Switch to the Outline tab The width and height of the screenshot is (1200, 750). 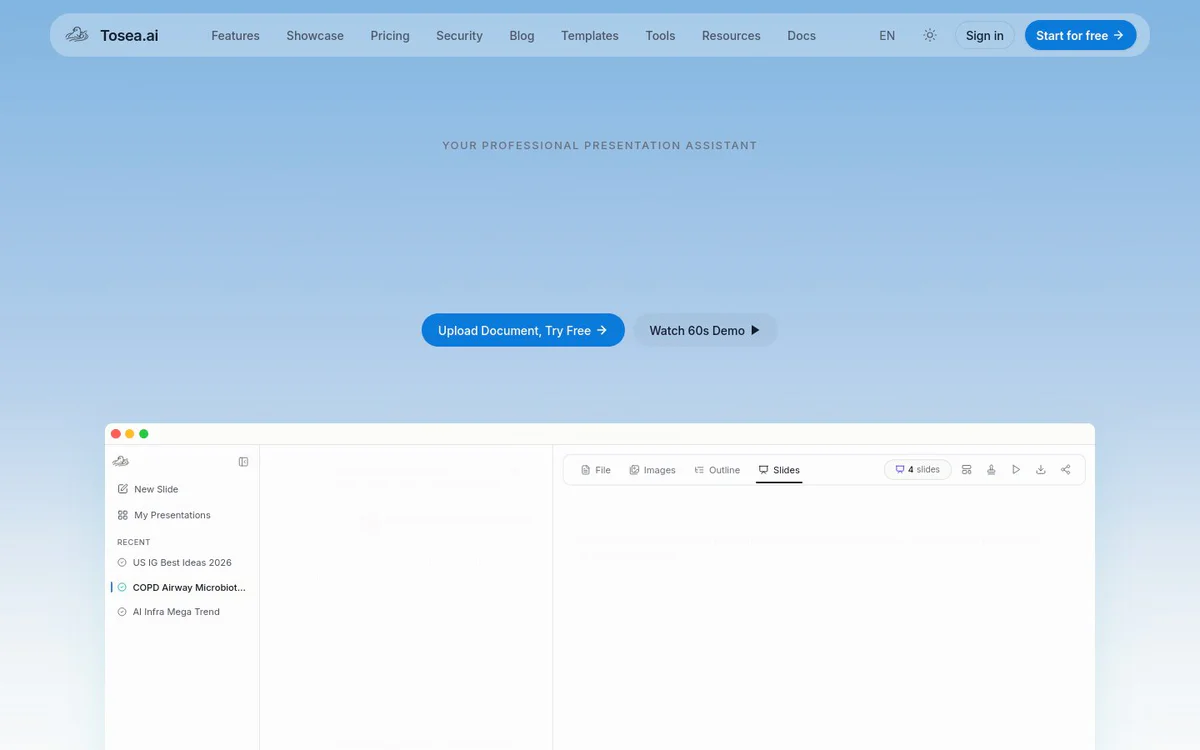pyautogui.click(x=717, y=470)
